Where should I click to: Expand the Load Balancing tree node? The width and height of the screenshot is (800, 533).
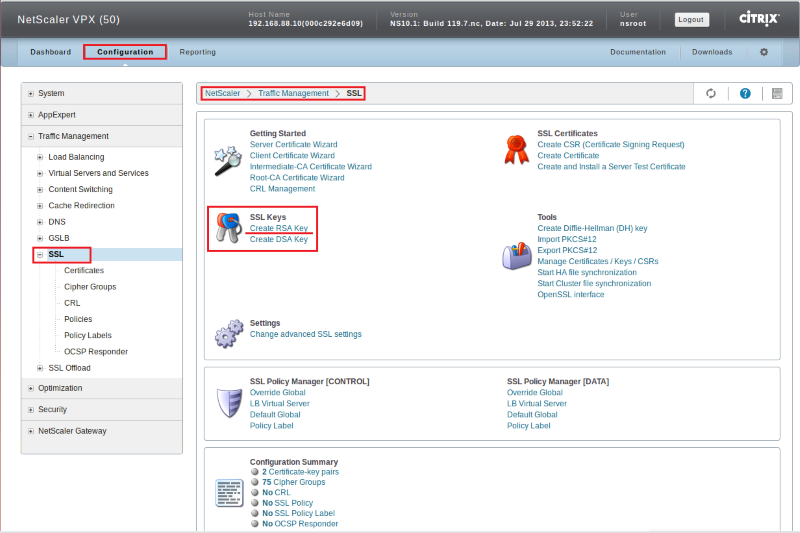[x=40, y=158]
